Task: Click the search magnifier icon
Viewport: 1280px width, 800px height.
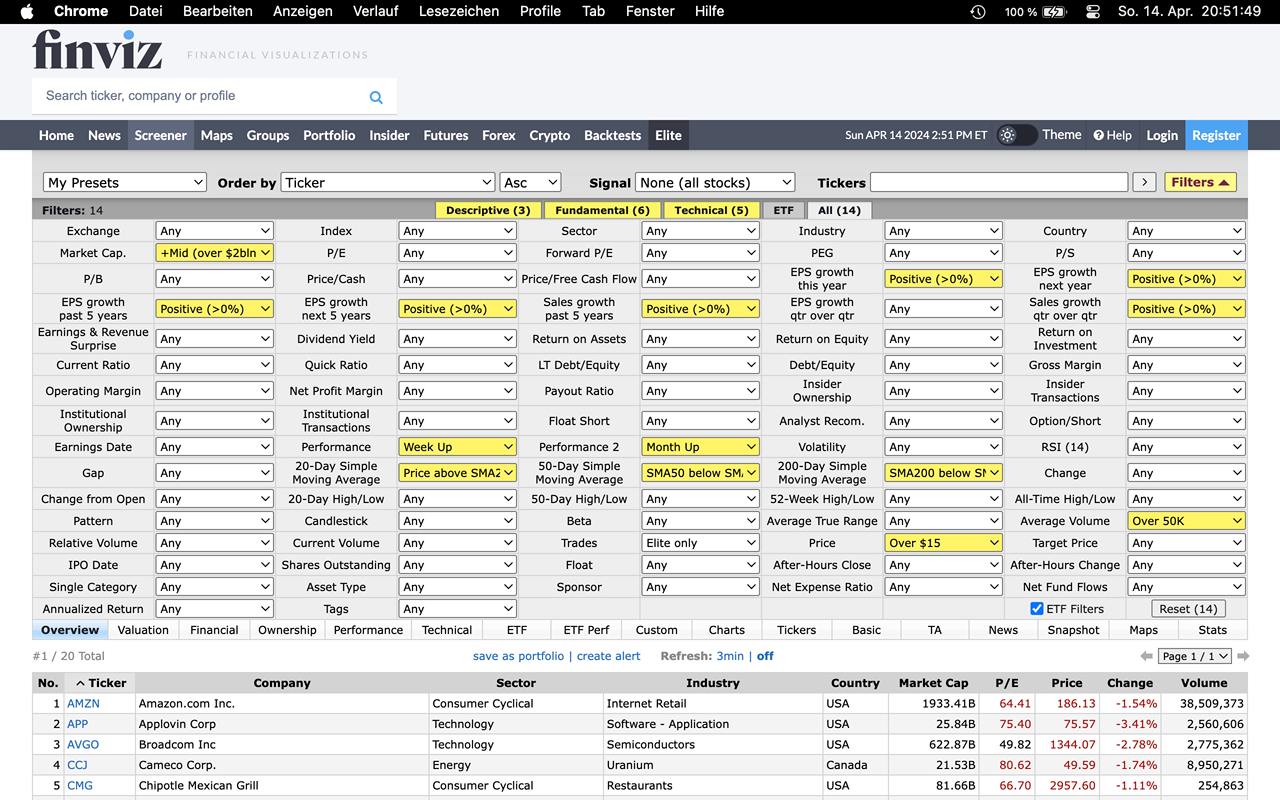Action: 376,97
